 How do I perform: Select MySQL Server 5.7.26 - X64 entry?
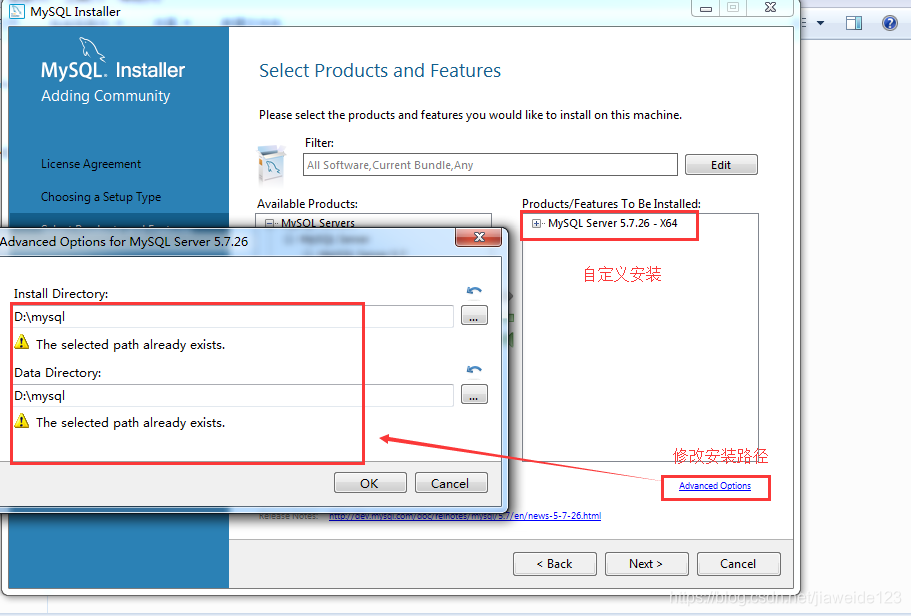coord(612,223)
